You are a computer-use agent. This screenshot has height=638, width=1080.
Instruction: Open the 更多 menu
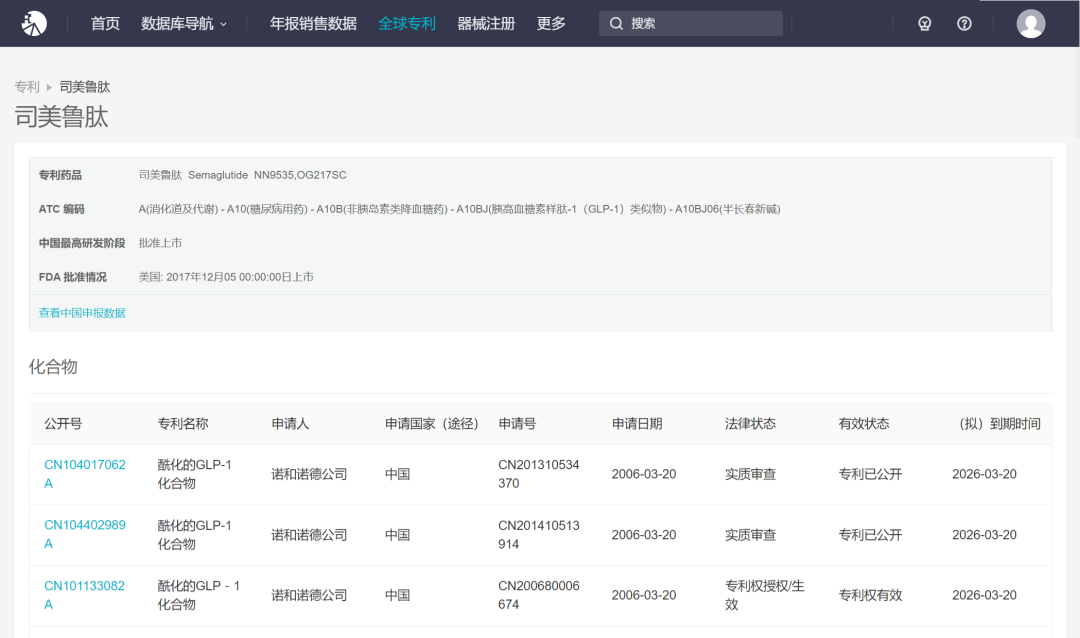[x=551, y=23]
